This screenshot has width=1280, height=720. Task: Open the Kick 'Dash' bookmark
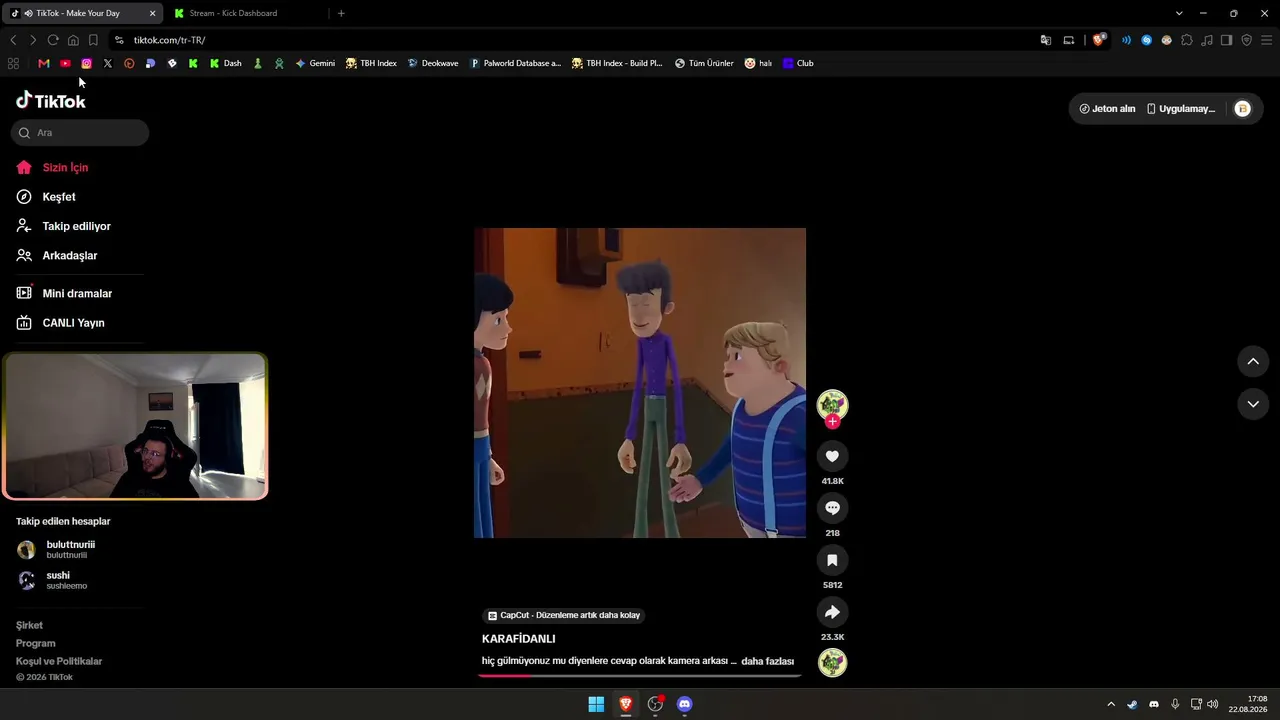click(225, 63)
